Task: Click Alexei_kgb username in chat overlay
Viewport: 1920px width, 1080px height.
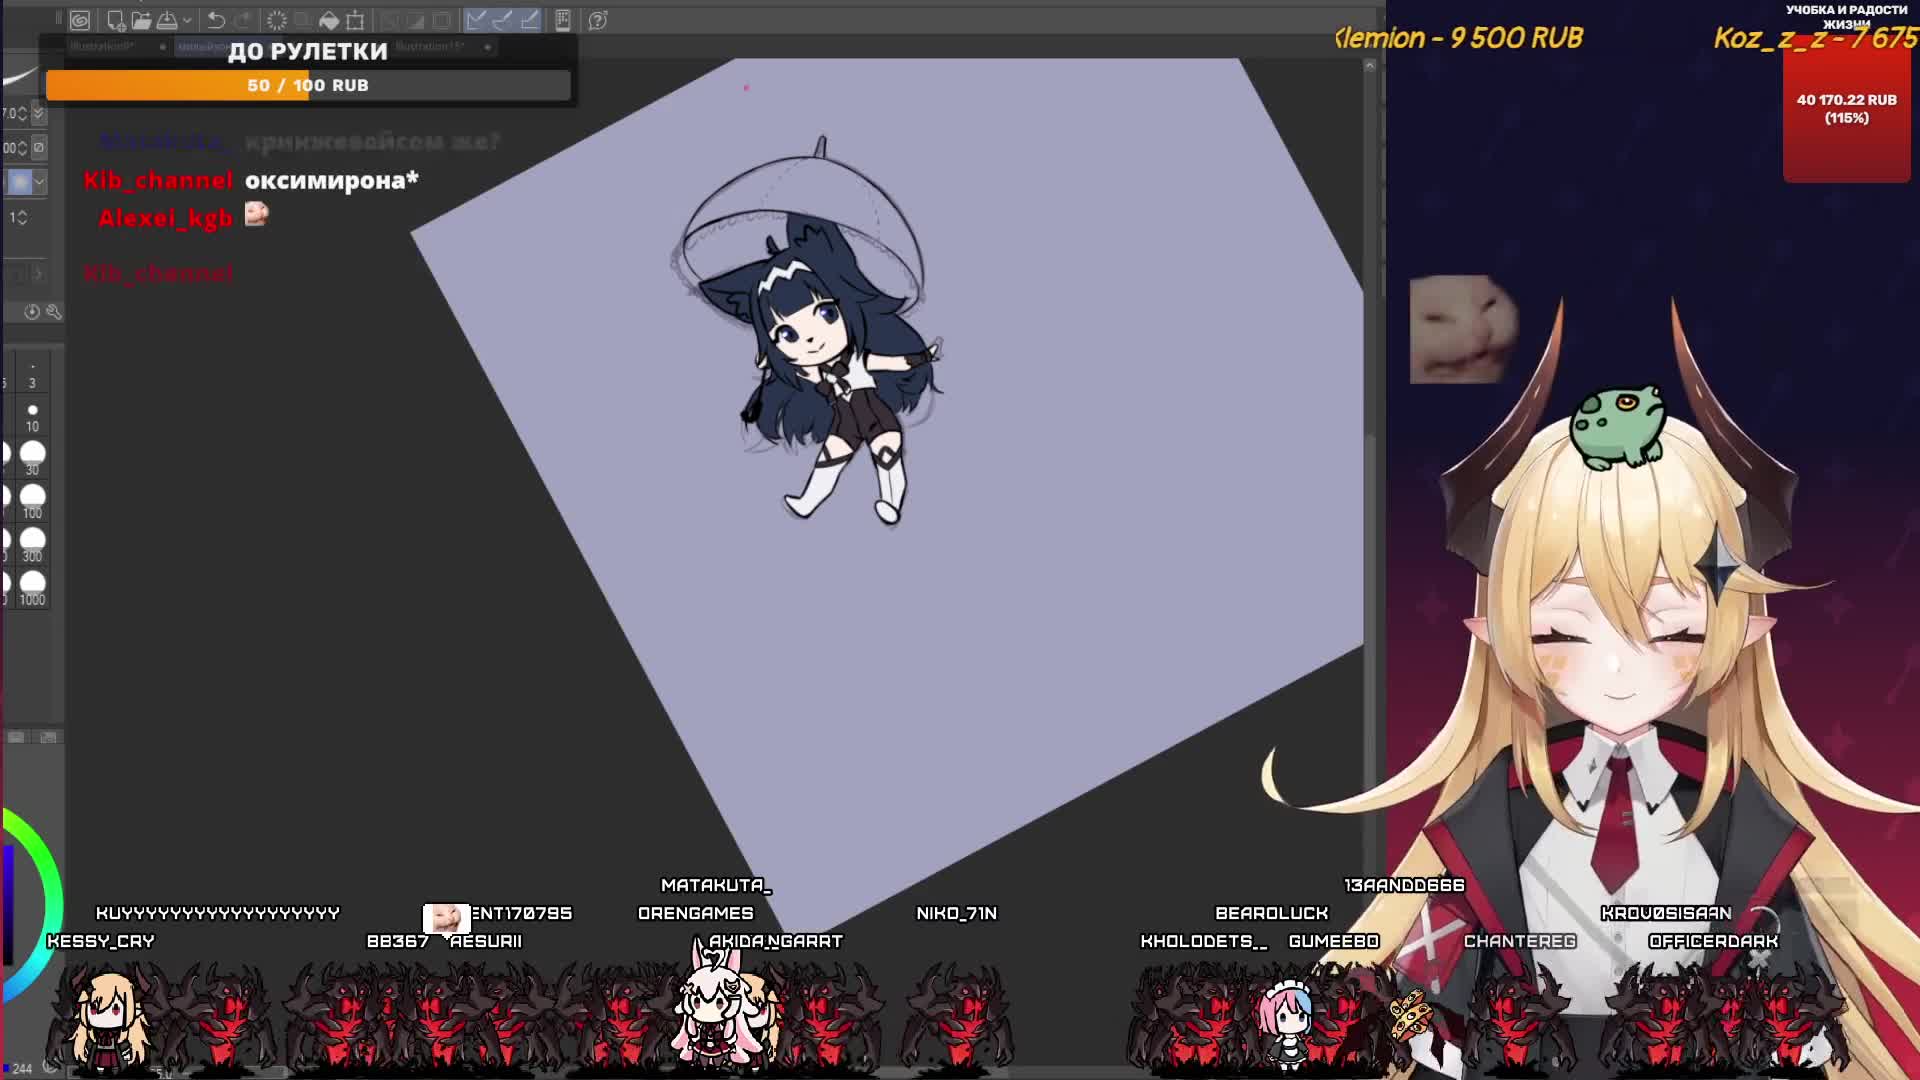Action: point(165,218)
